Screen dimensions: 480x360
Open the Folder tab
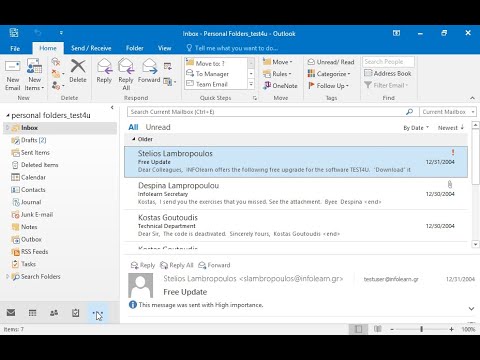135,48
